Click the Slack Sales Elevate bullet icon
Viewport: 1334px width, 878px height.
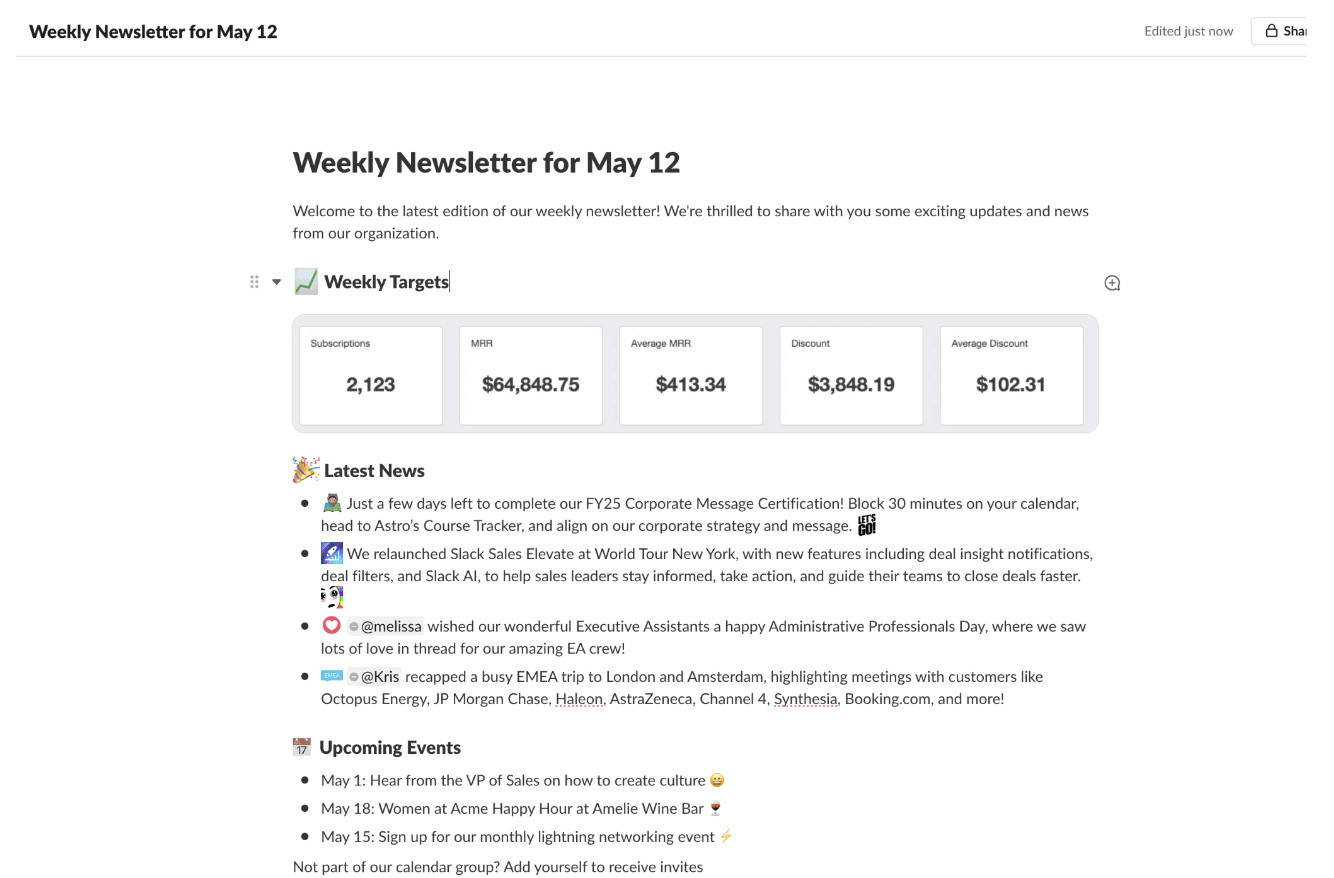pos(331,552)
